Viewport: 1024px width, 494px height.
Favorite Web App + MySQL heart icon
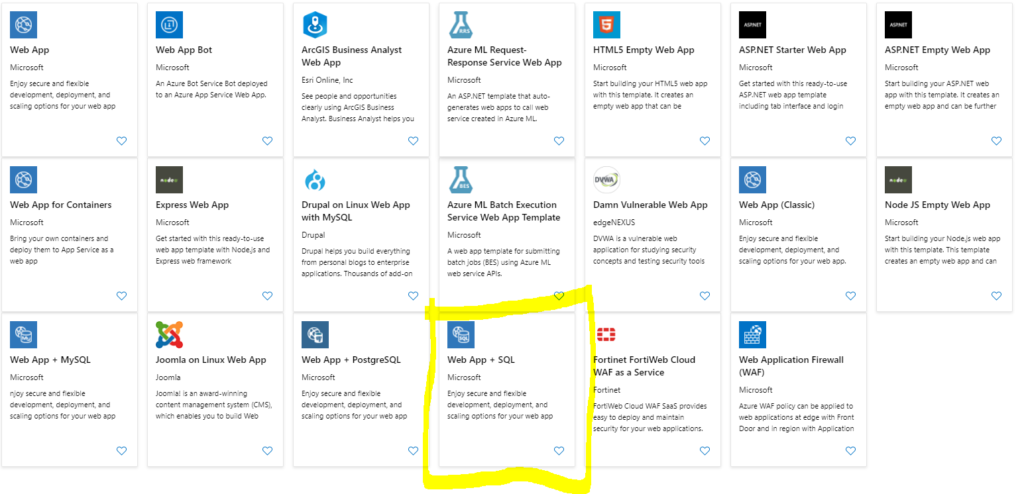tap(121, 450)
